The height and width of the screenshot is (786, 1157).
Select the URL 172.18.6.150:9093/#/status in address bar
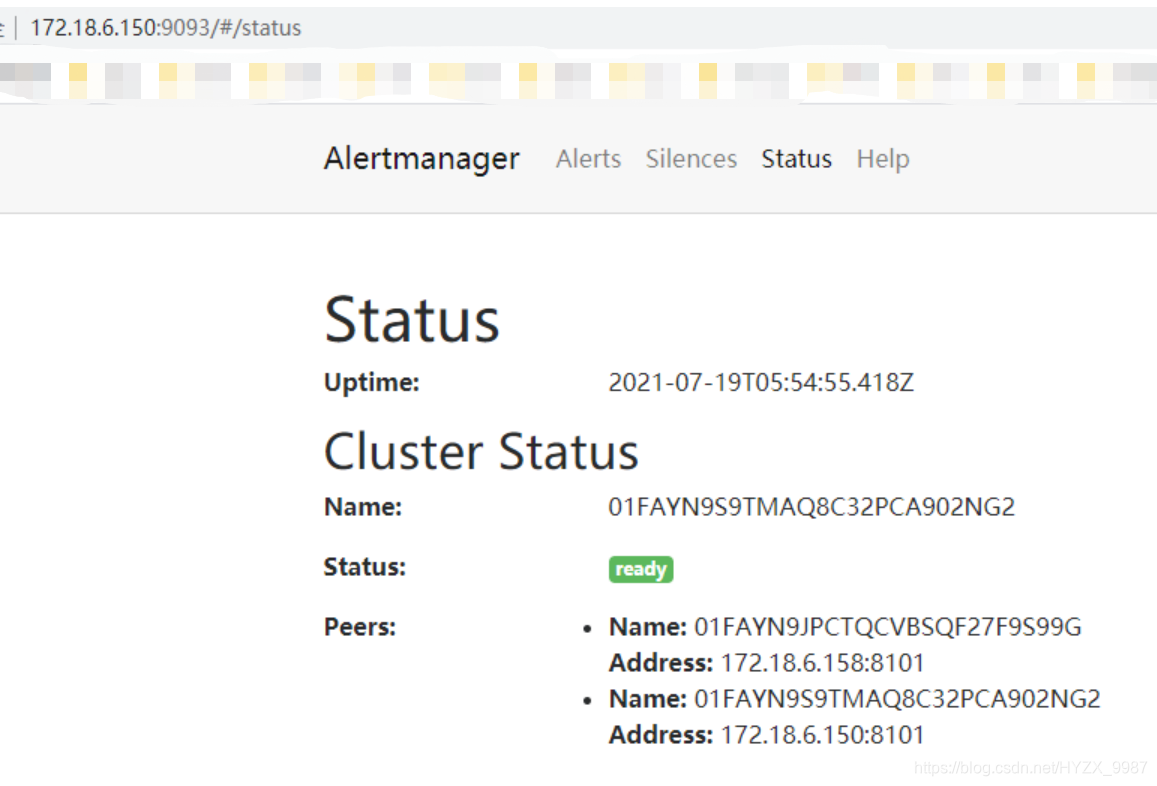click(166, 27)
